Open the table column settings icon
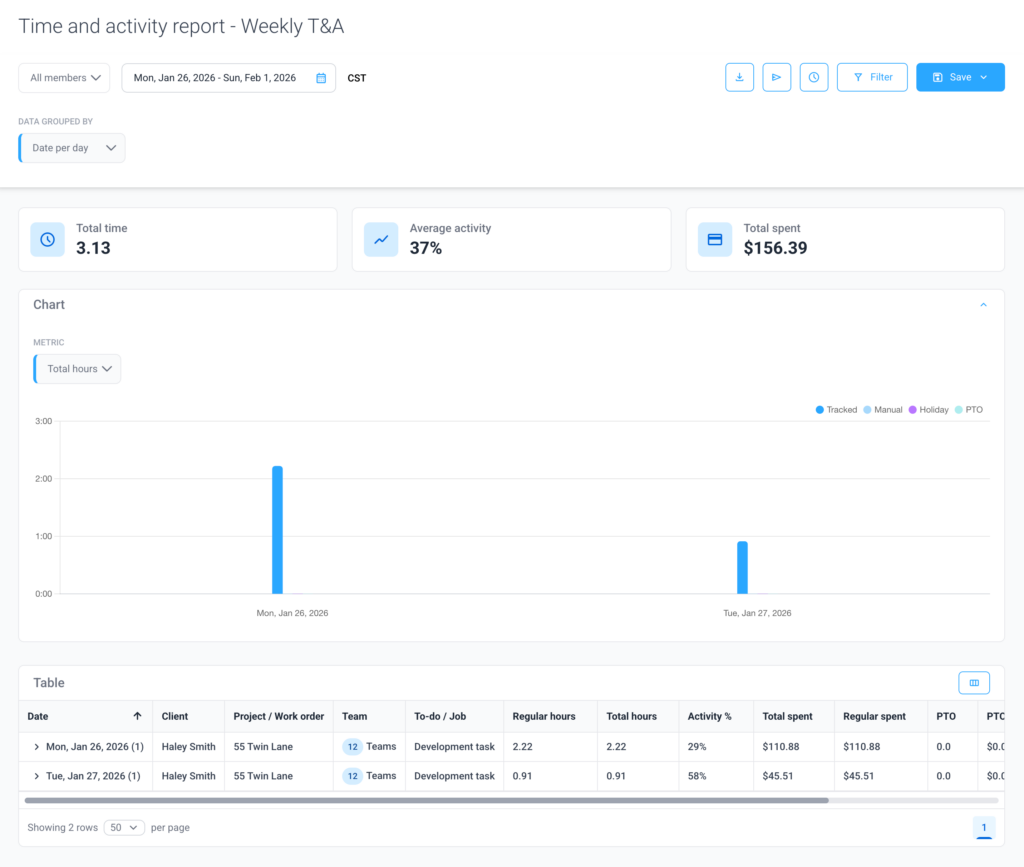Screen dimensions: 1024x867 (x=973, y=683)
